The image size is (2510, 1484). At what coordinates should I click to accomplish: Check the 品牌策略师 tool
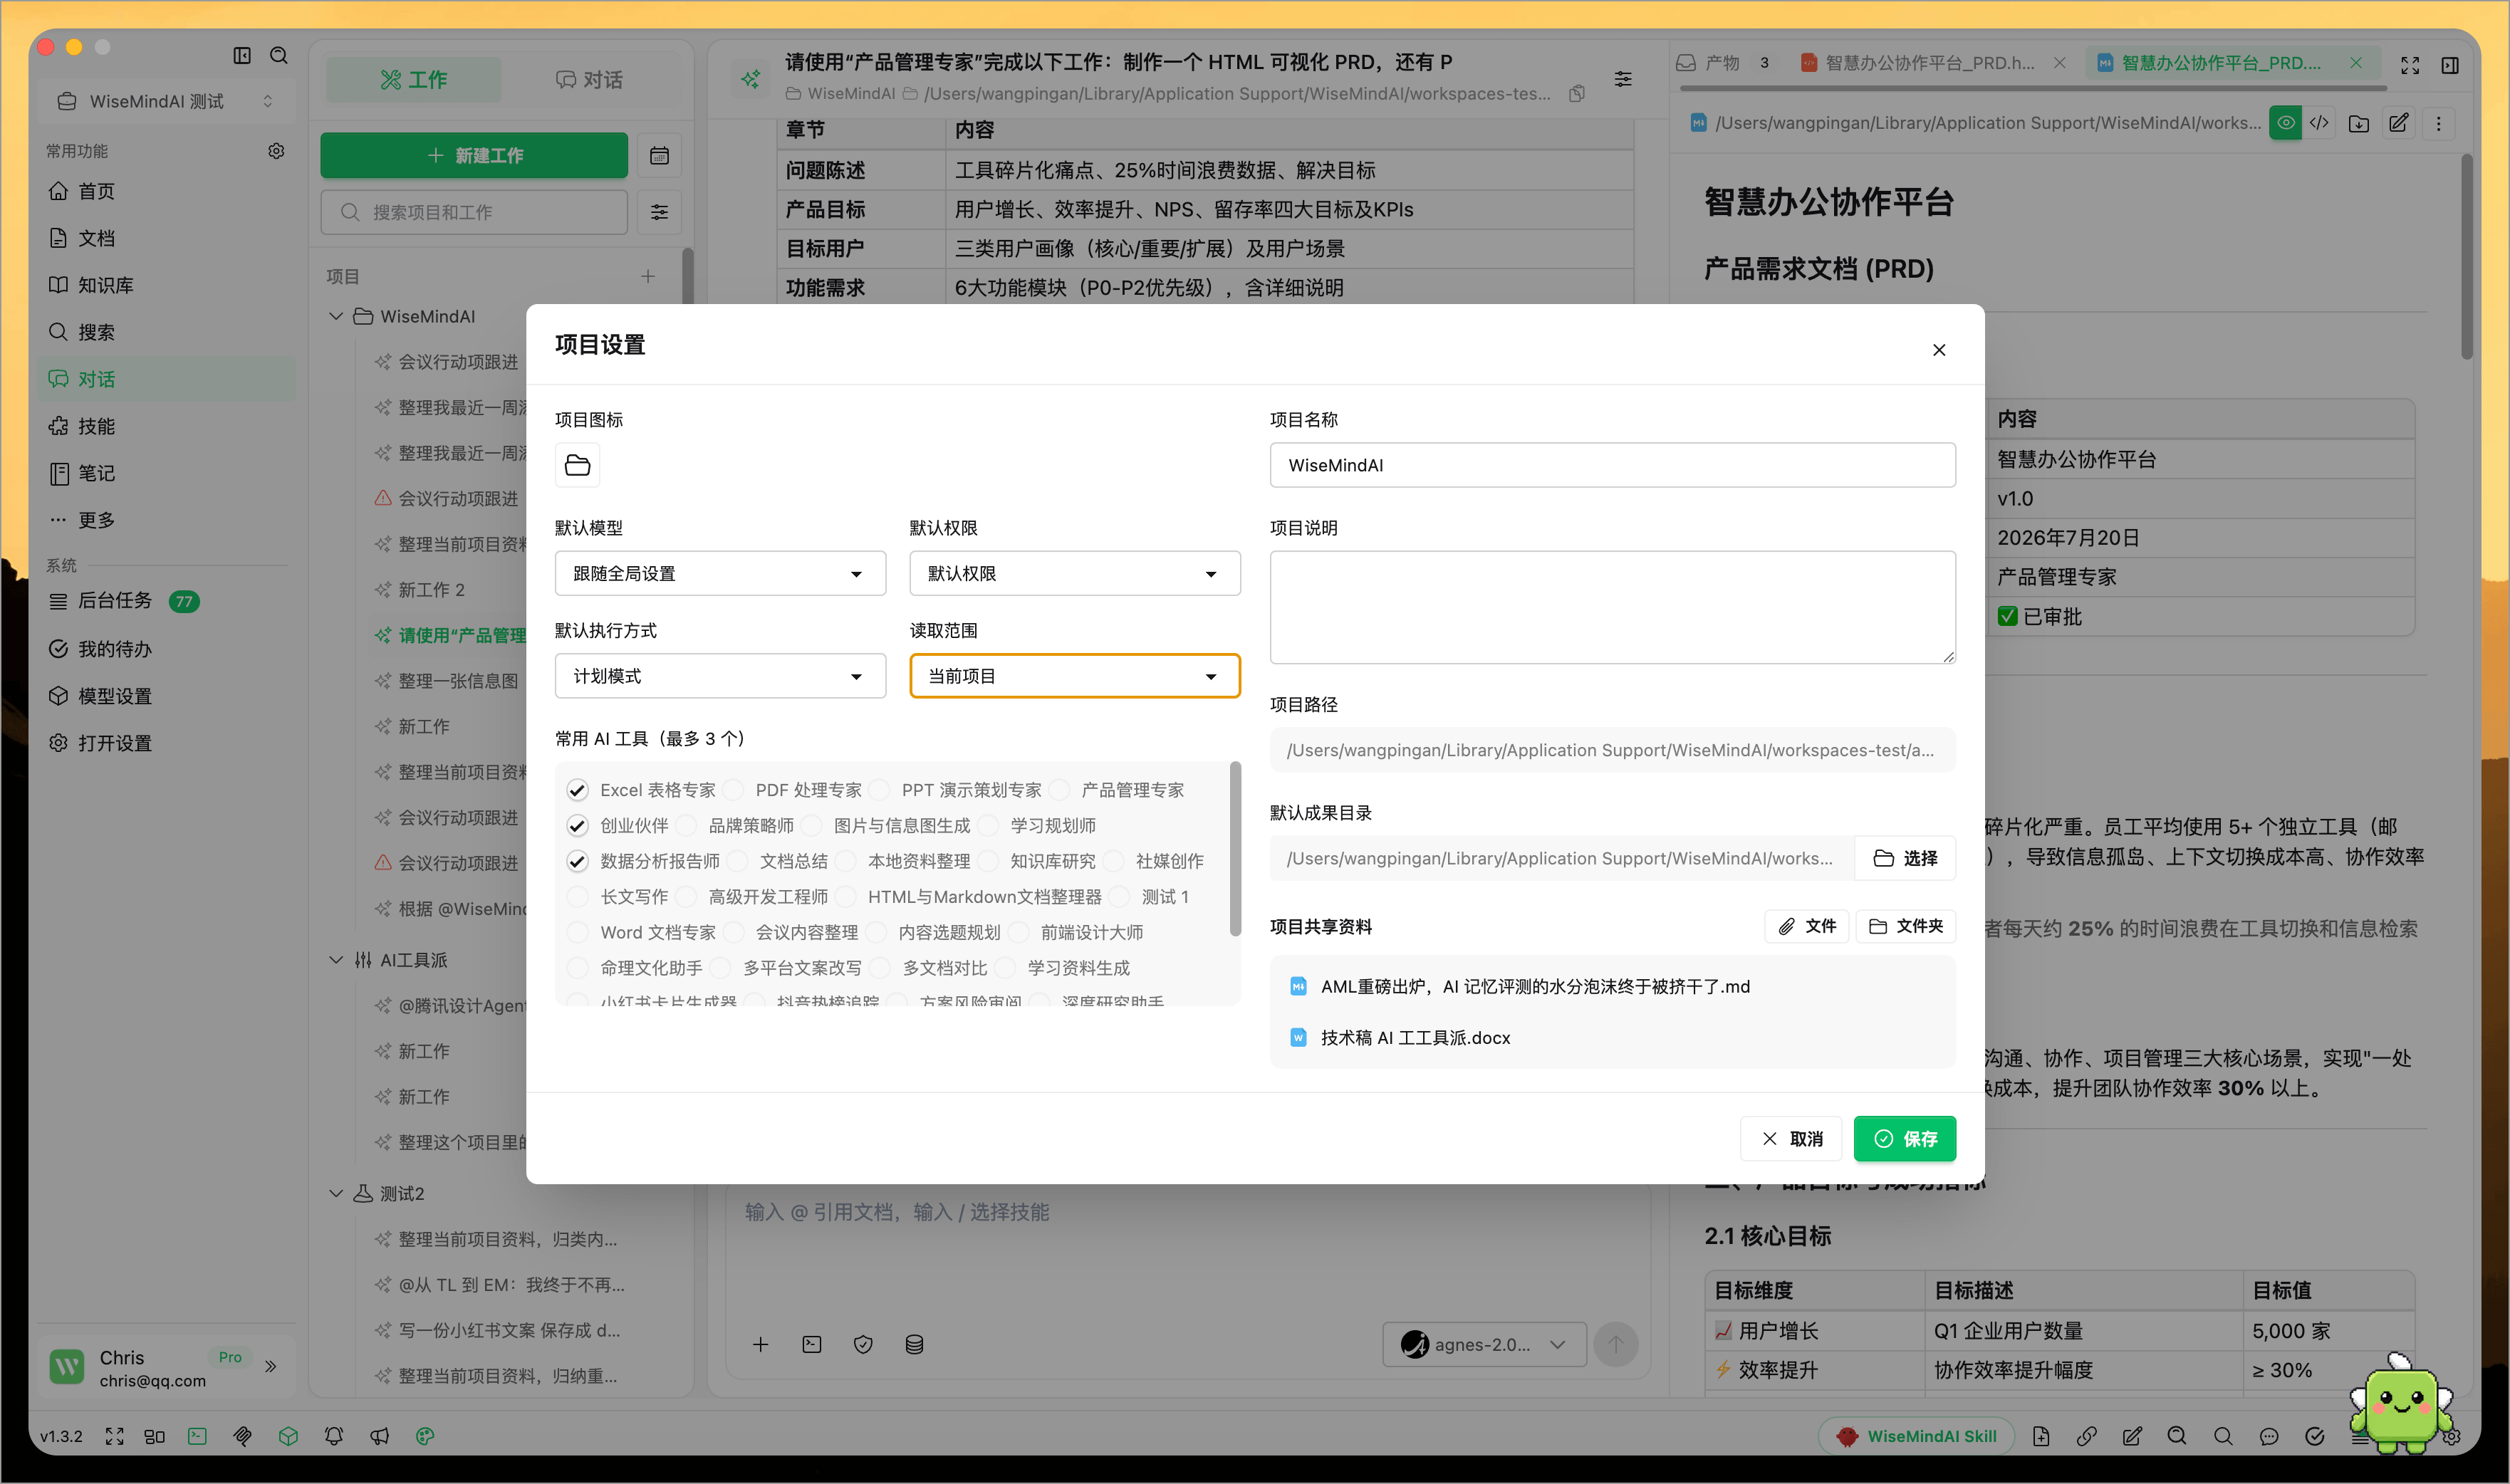pos(686,826)
